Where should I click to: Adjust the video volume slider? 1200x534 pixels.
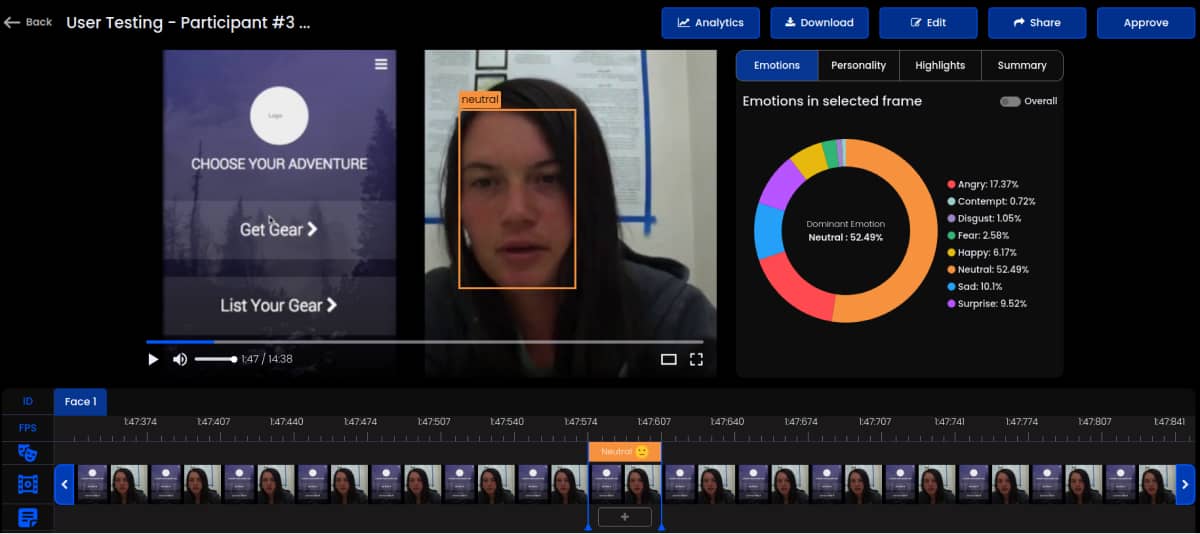(215, 360)
